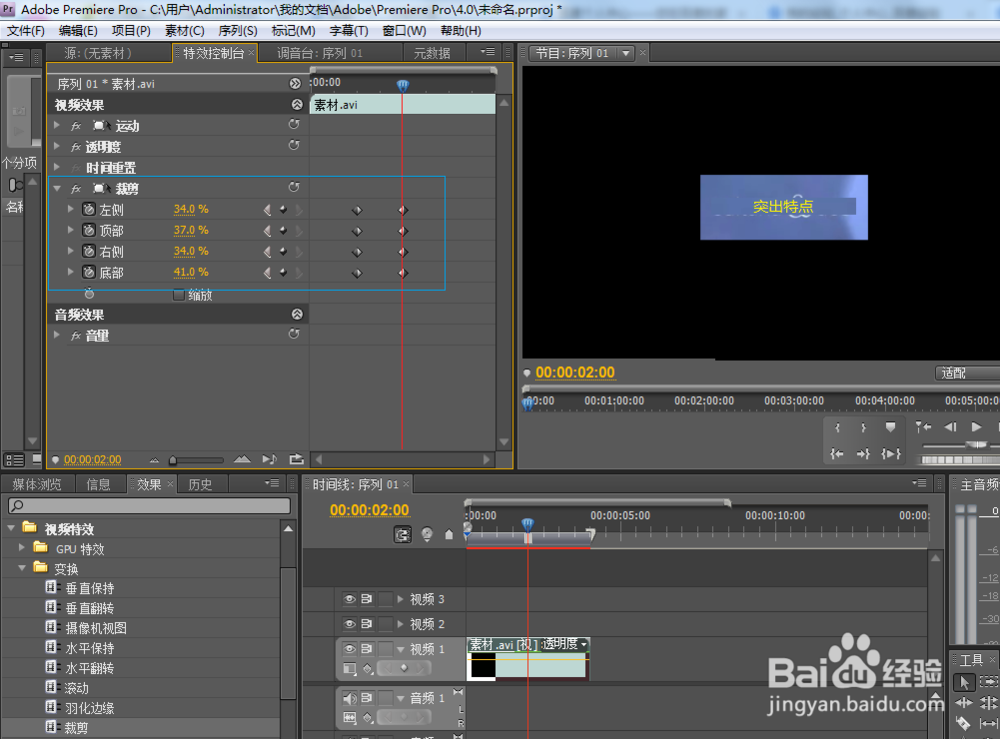Screen dimensions: 1000x739
Task: Go to next keyframe of 右侧
Action: [x=298, y=251]
